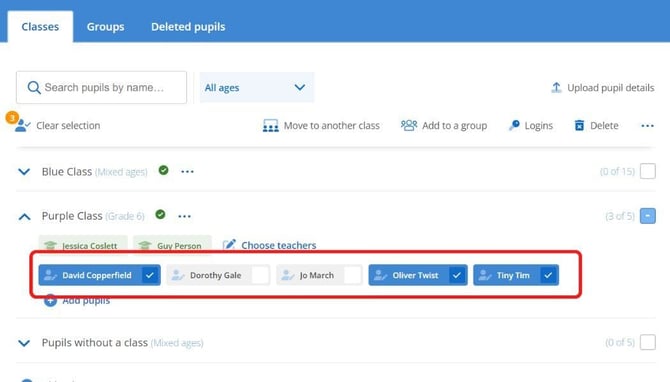Tick Jo March's checkbox
Screen dimensions: 670x382
coord(353,275)
